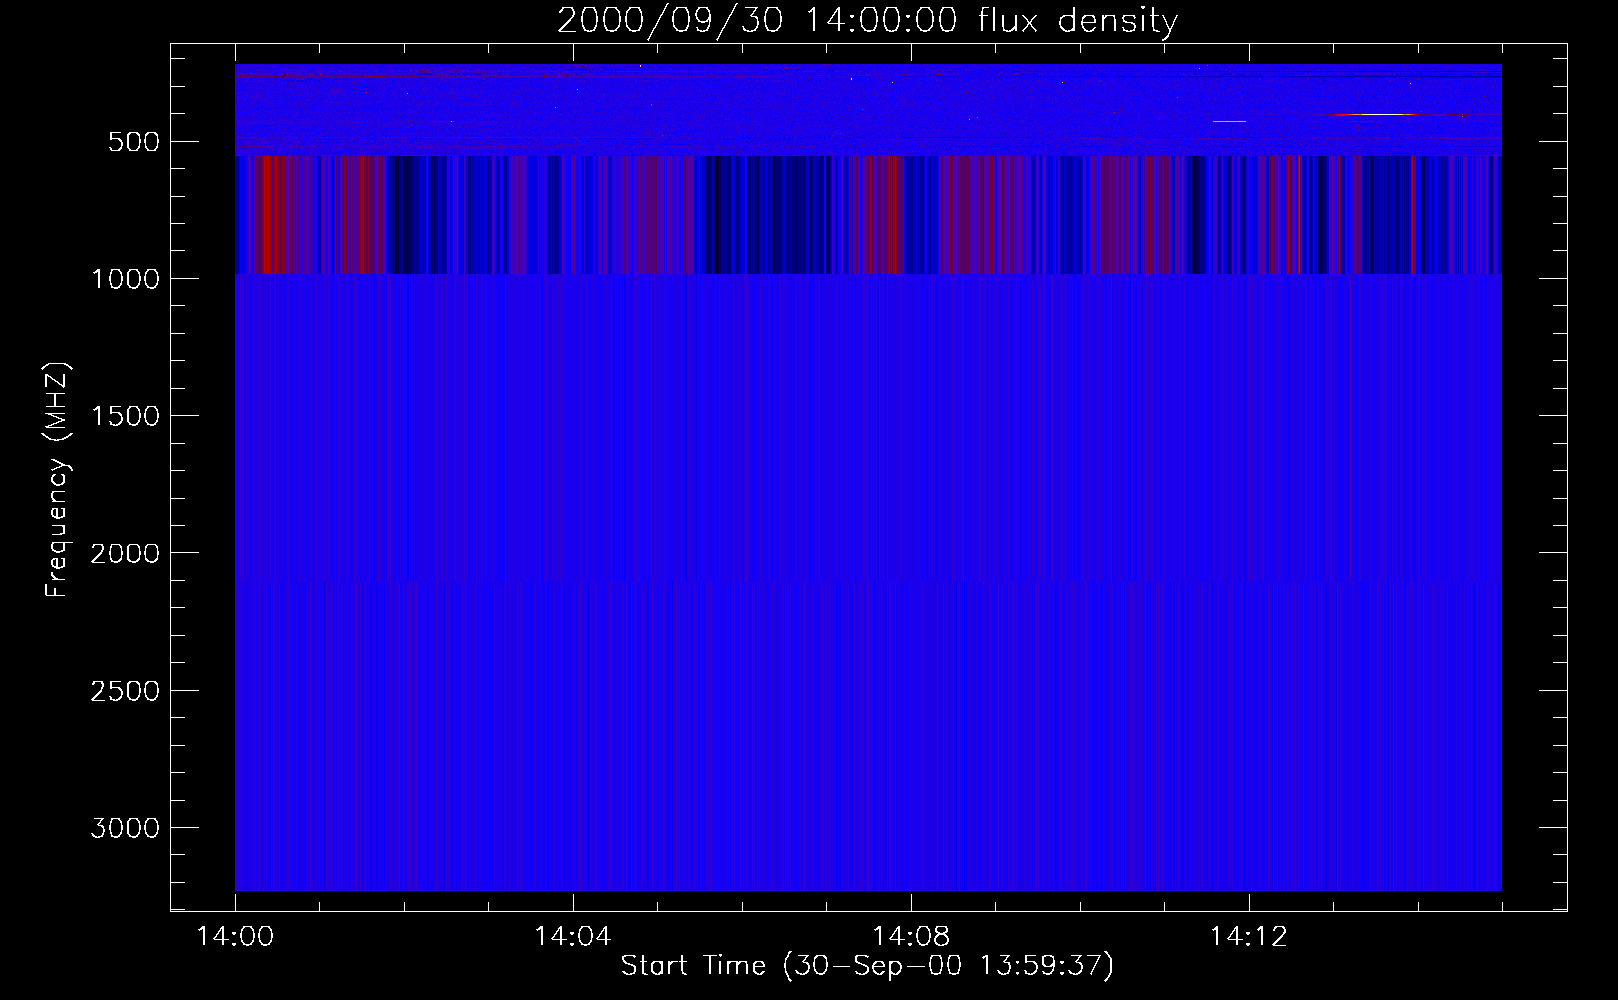Viewport: 1618px width, 1000px height.
Task: Click the 2500 frequency tick label
Action: coord(125,691)
